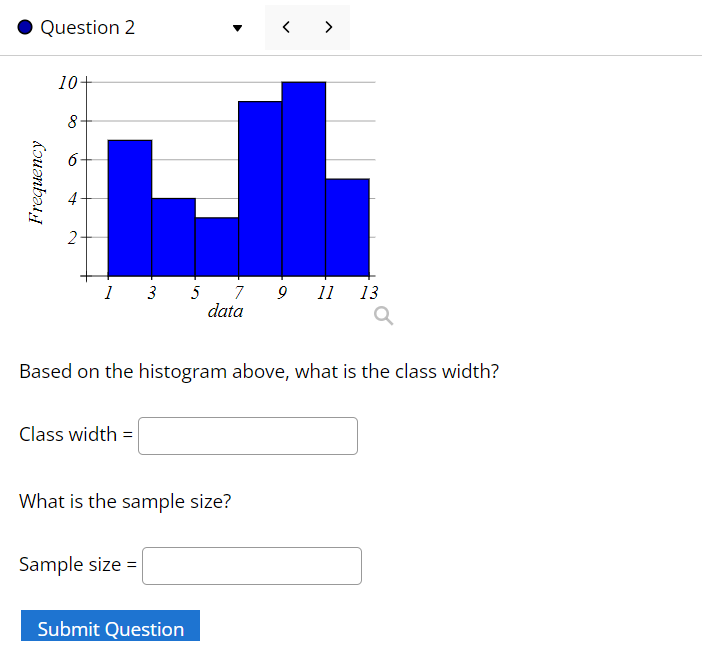
Task: Click the magnifier icon below histogram
Action: 384,316
